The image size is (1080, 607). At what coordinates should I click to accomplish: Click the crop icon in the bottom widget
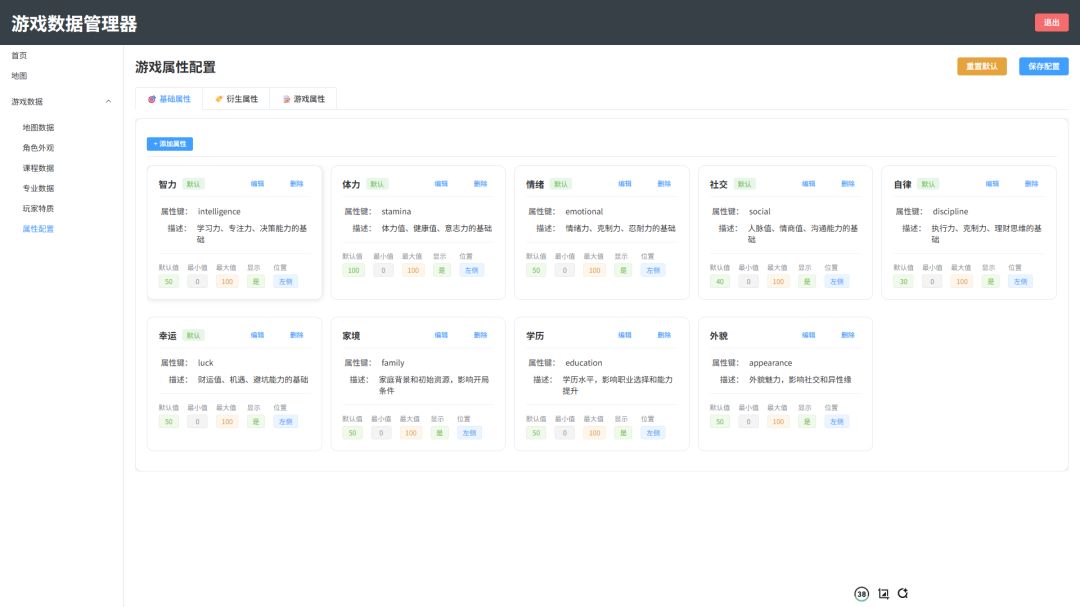(883, 593)
